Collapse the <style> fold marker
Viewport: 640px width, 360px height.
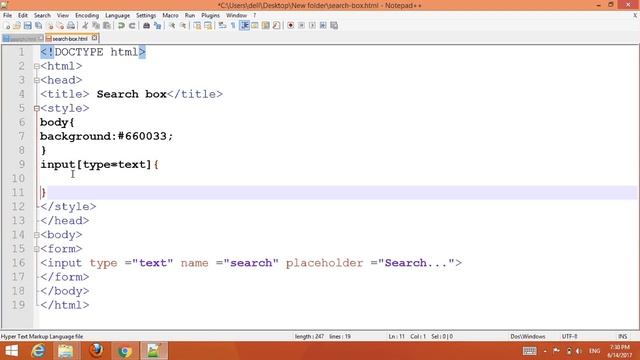(37, 109)
